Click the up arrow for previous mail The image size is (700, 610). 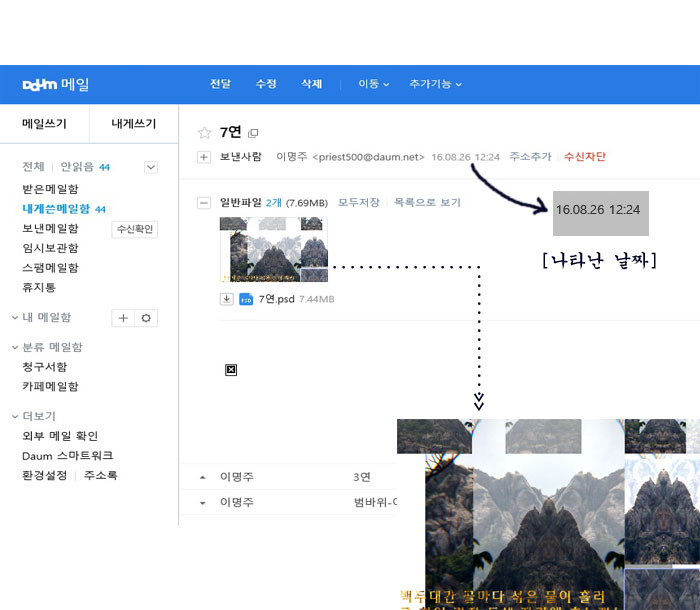coord(203,477)
